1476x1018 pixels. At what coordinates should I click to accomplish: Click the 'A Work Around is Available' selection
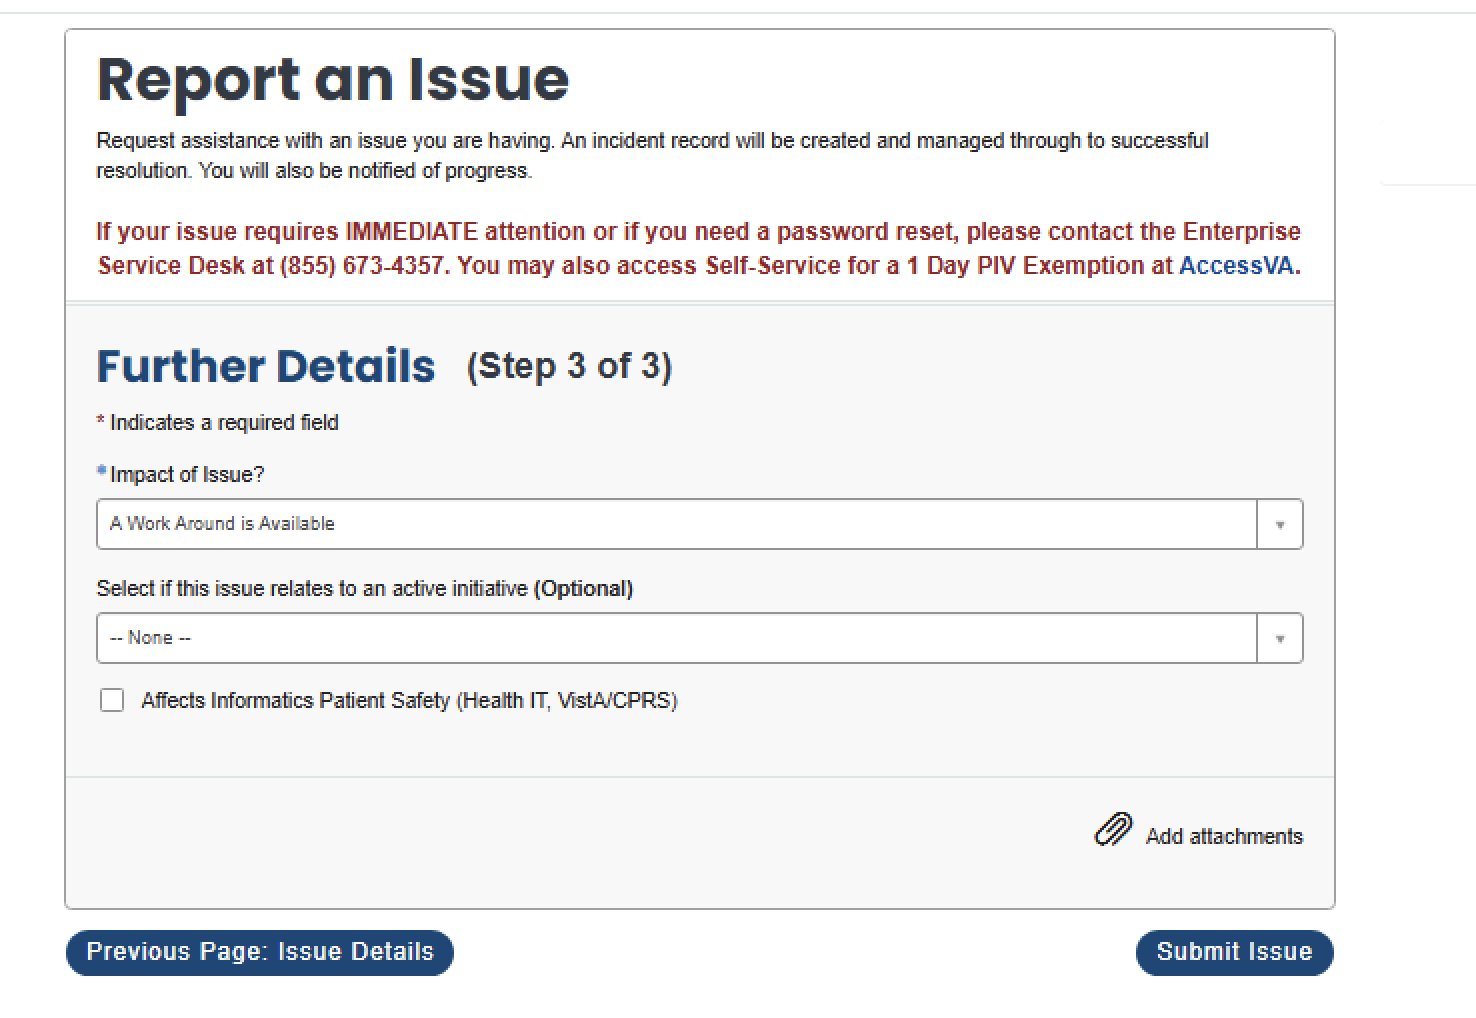(222, 524)
